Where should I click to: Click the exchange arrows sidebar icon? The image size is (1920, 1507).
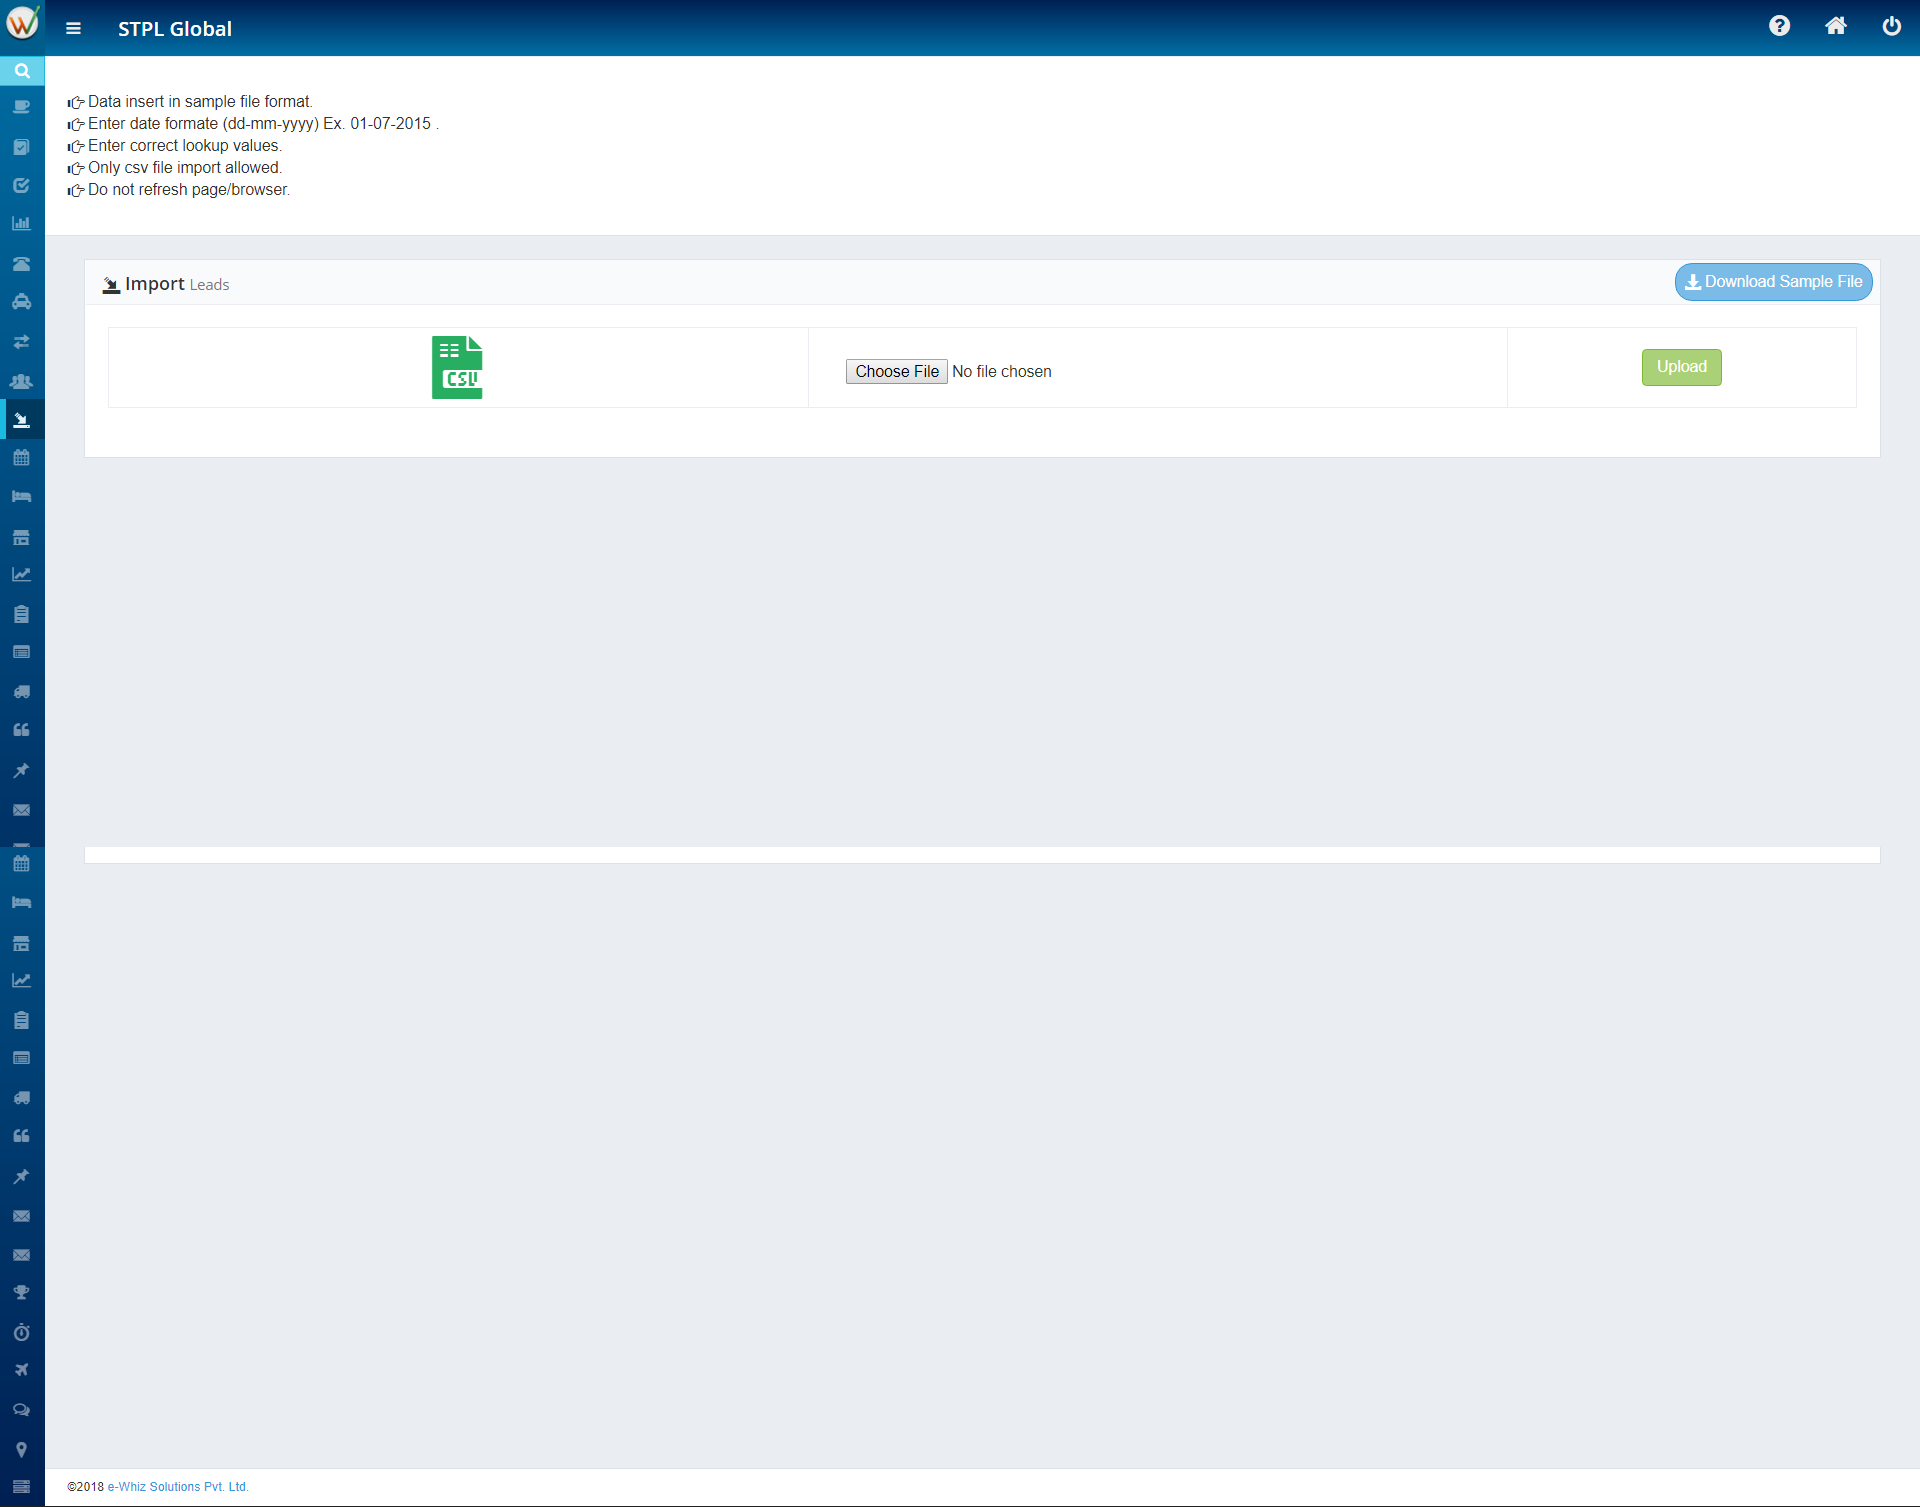[22, 342]
